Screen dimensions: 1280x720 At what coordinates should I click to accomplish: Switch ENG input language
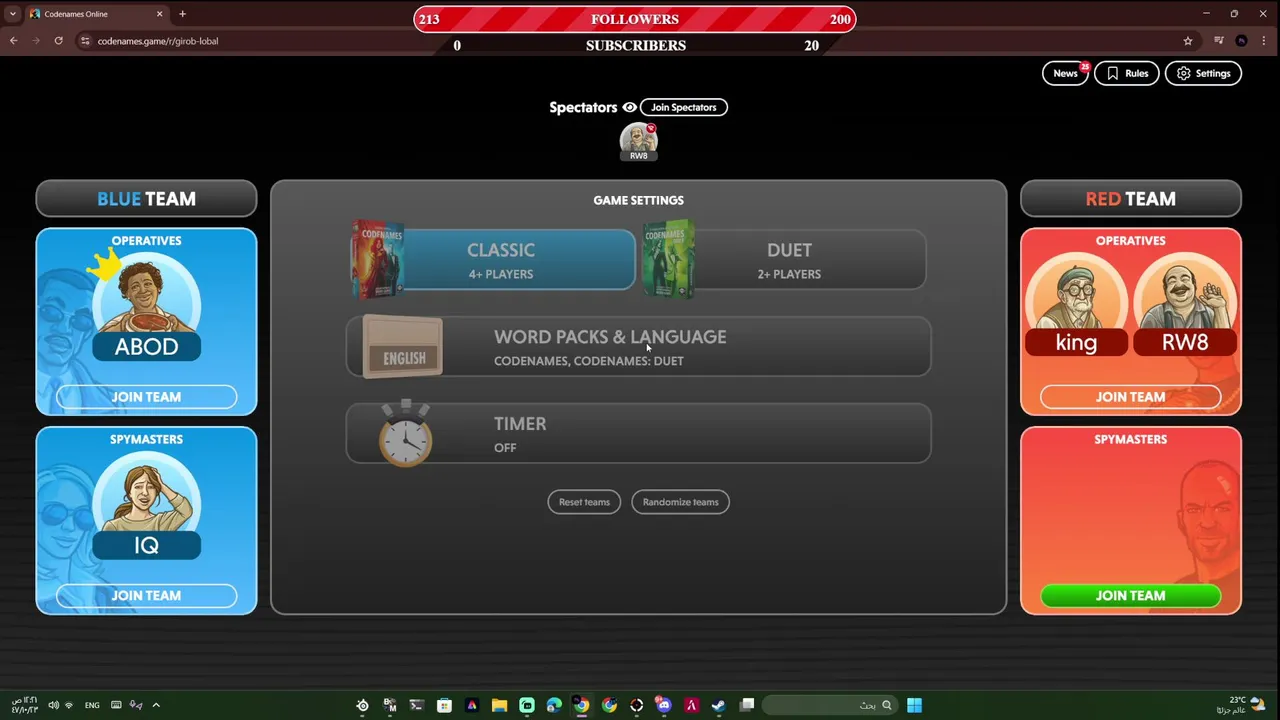pyautogui.click(x=92, y=705)
